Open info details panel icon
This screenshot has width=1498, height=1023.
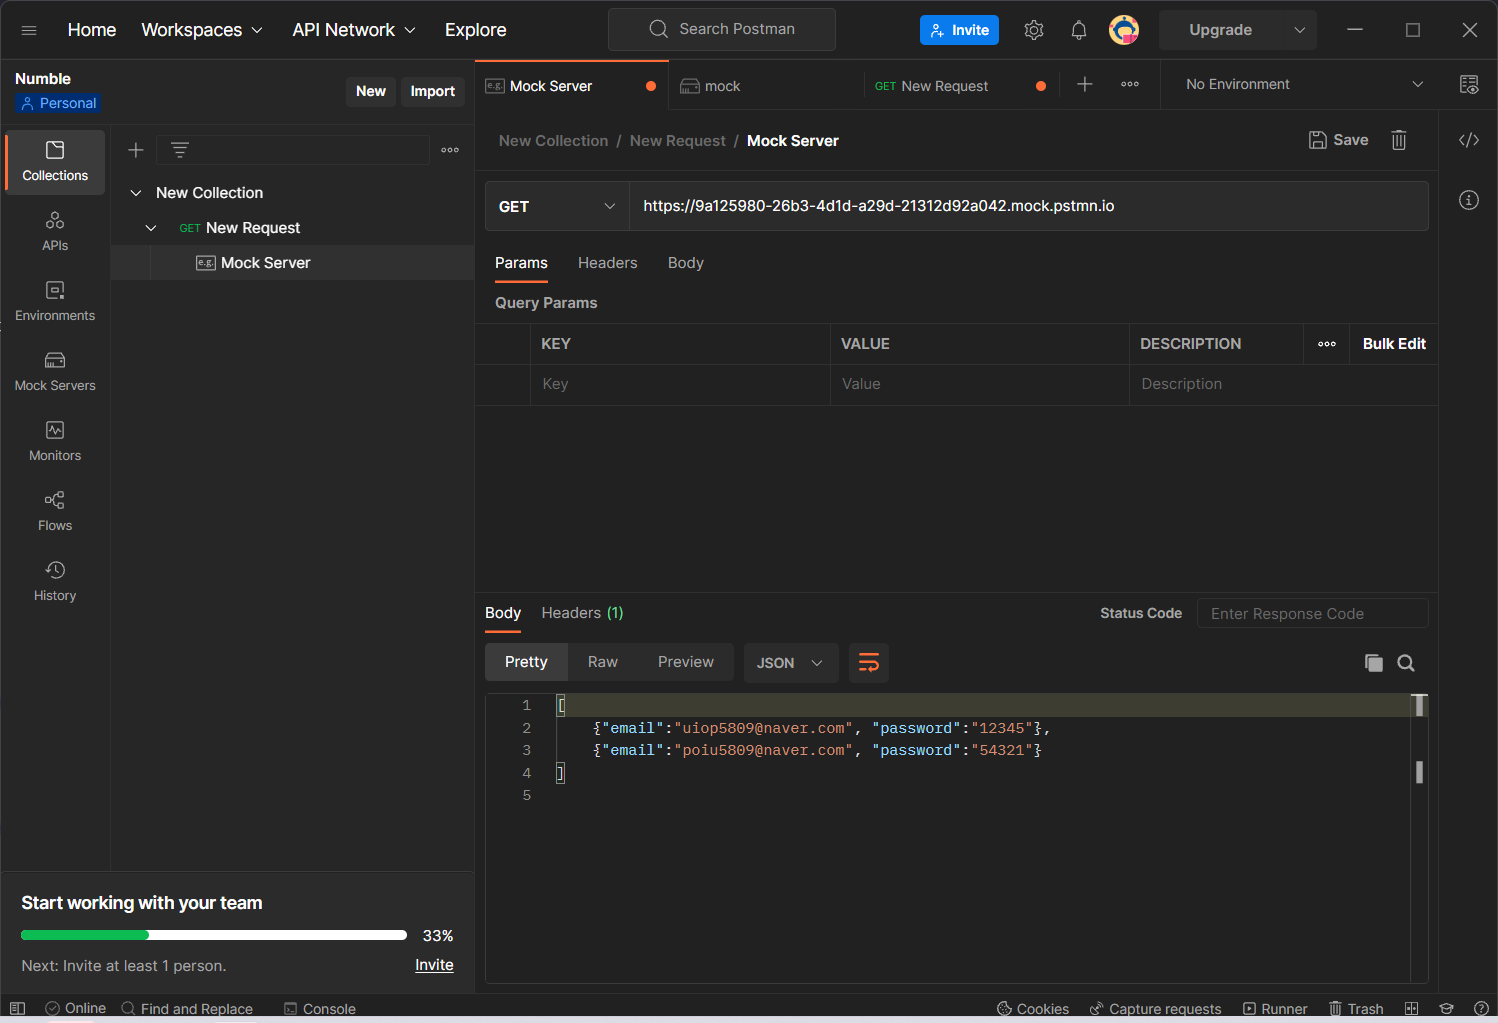1469,200
